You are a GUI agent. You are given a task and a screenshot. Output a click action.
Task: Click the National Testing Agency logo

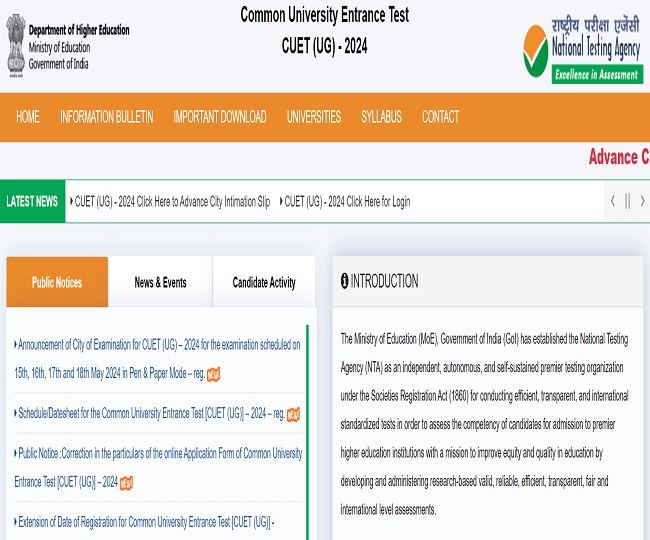[584, 50]
